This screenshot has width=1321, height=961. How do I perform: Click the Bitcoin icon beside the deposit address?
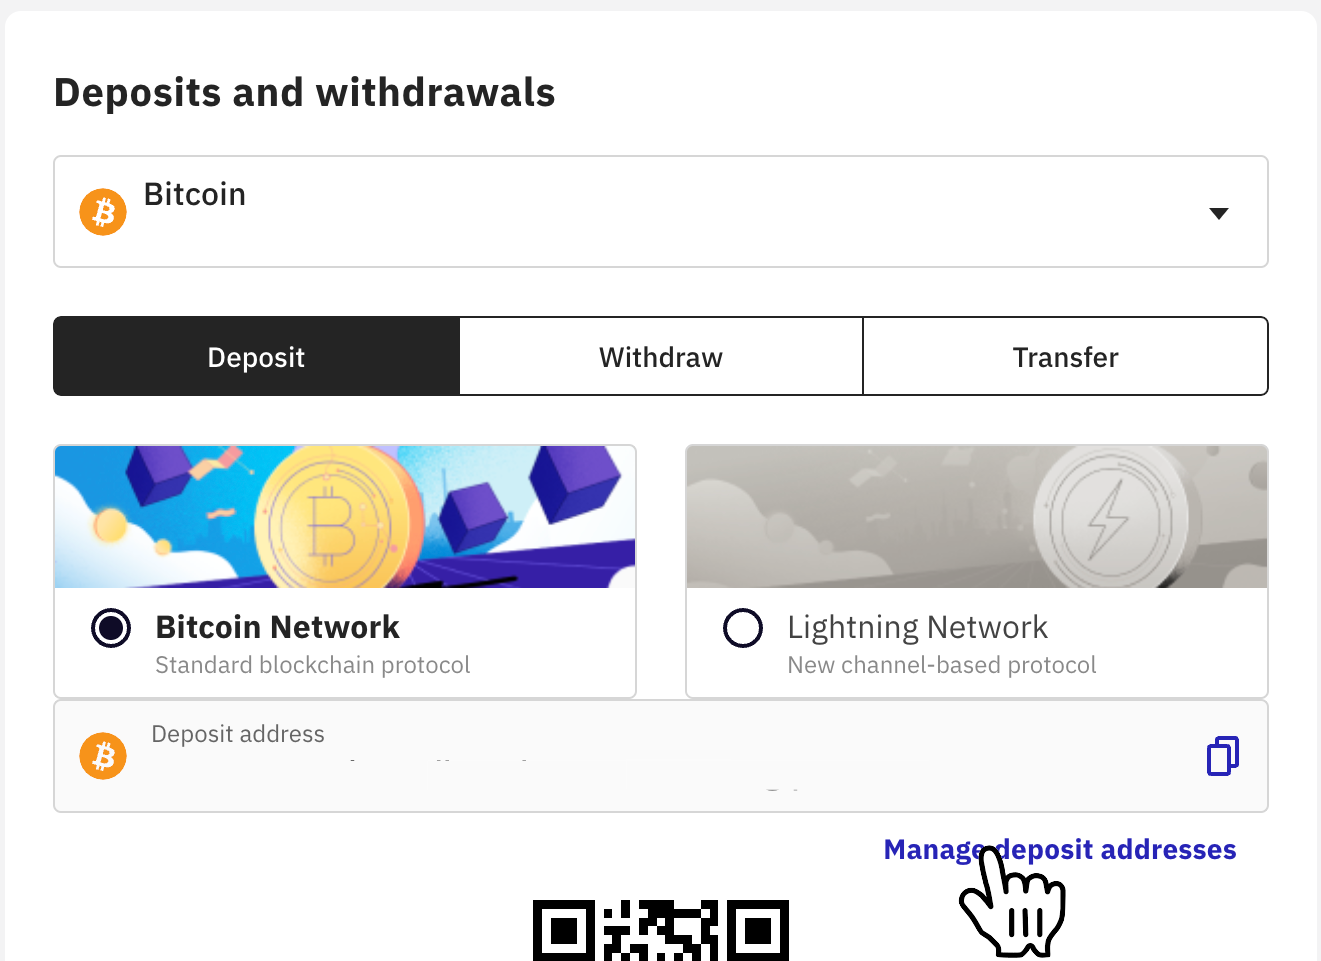pyautogui.click(x=102, y=755)
